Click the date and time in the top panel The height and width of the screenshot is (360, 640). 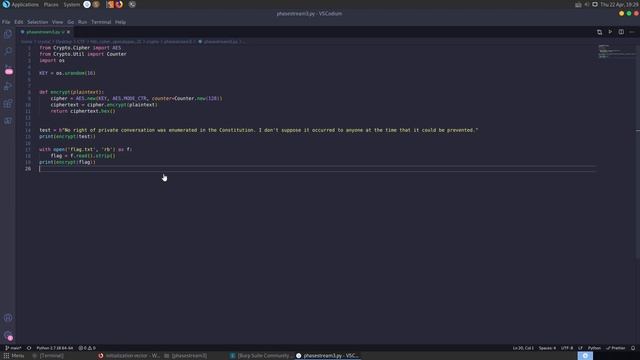[x=619, y=4]
